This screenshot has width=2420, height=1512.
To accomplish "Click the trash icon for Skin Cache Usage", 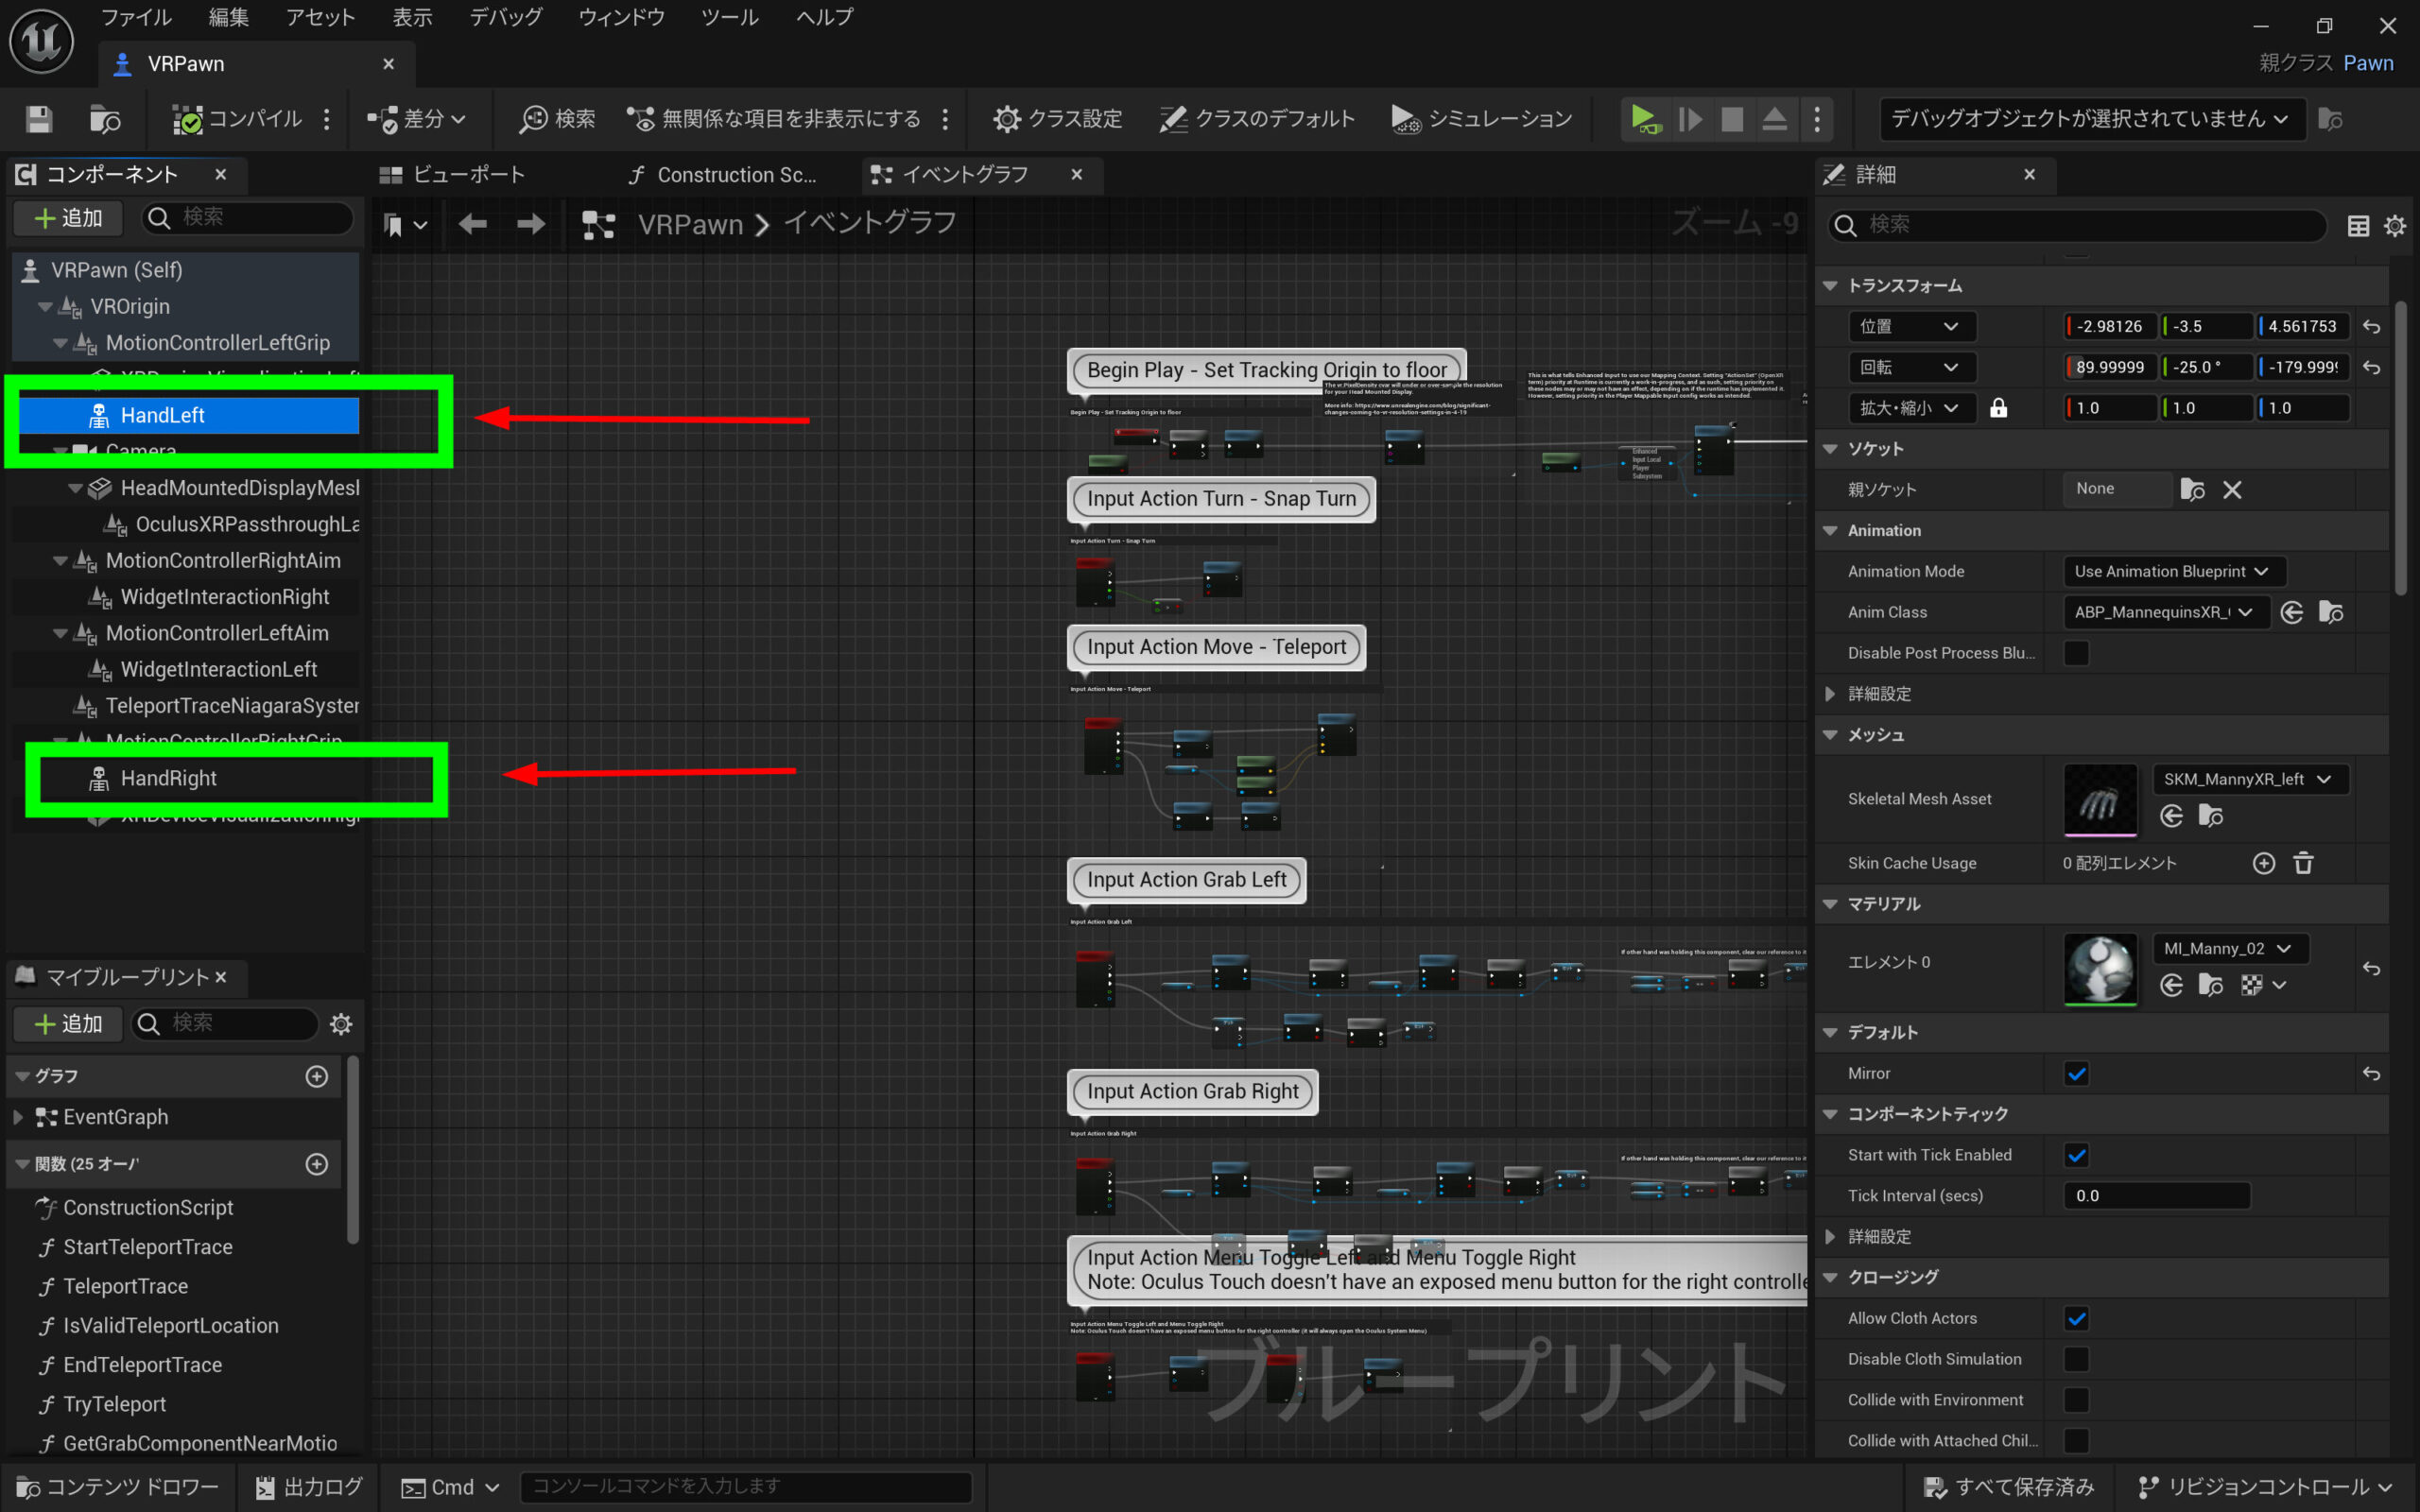I will coord(2303,863).
